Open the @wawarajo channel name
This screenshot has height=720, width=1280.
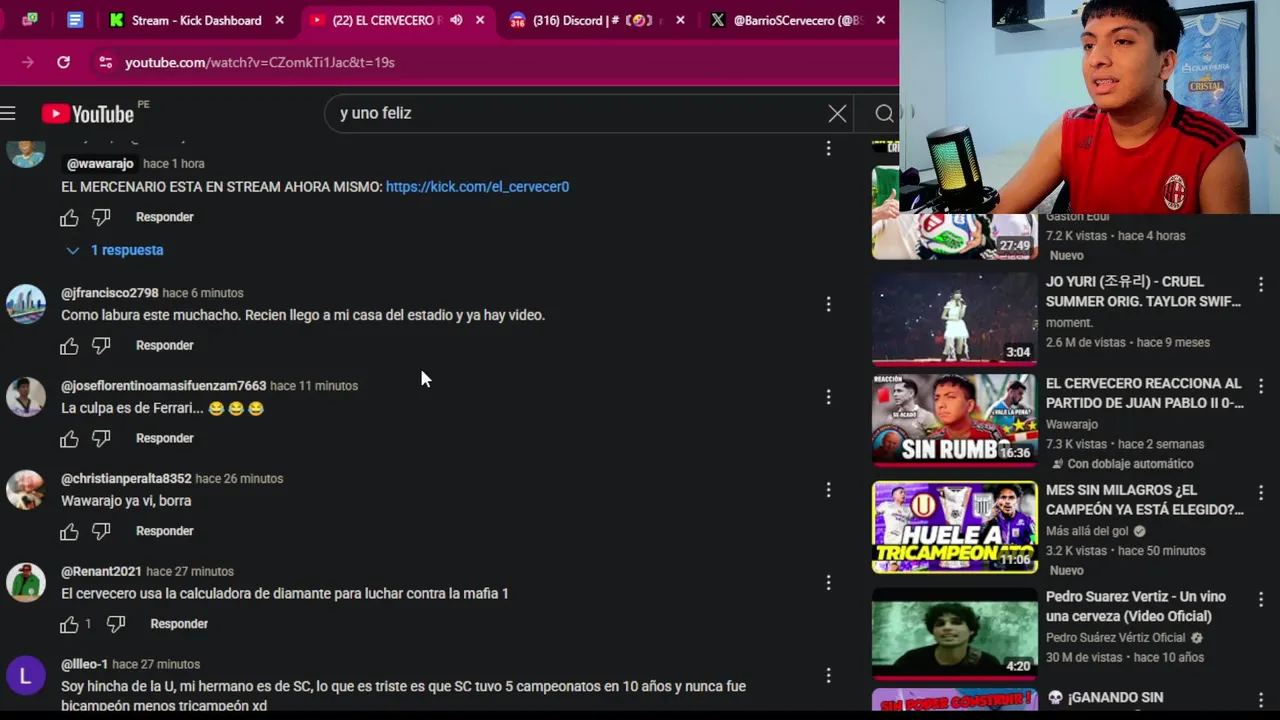(100, 164)
